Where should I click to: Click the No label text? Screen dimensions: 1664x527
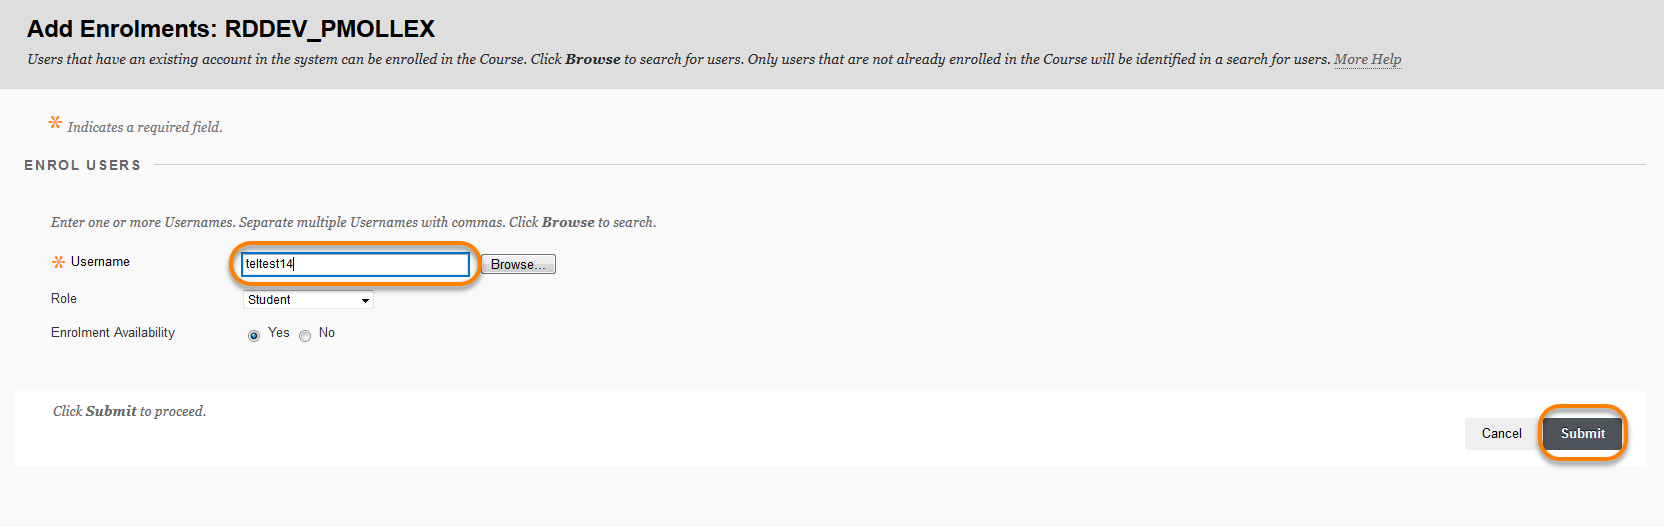[327, 333]
